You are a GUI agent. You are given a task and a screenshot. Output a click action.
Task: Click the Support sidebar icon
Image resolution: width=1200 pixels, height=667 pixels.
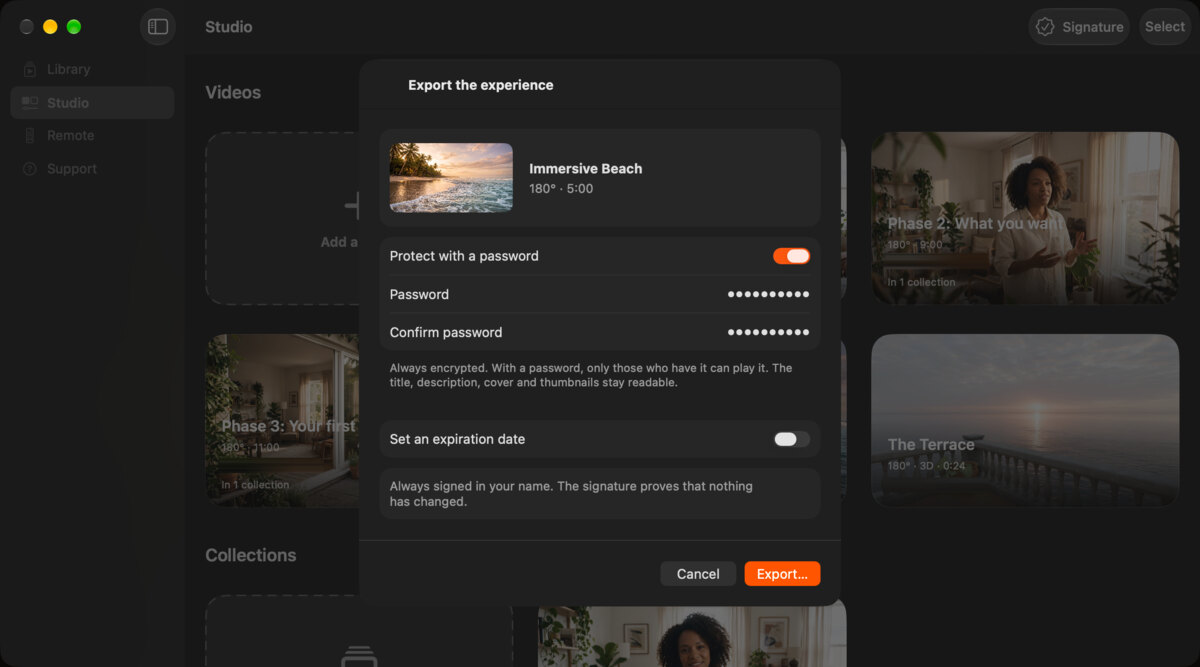click(30, 169)
